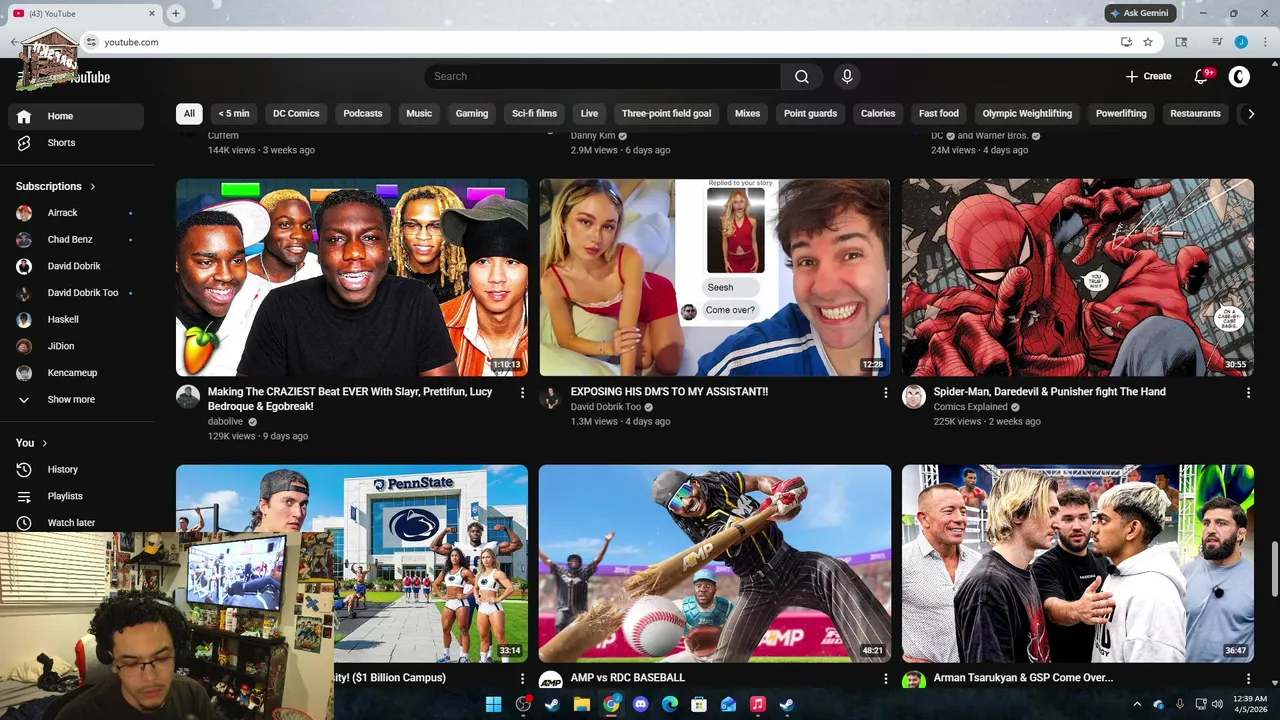Open Apple Music icon in taskbar
1280x720 pixels.
tap(758, 704)
